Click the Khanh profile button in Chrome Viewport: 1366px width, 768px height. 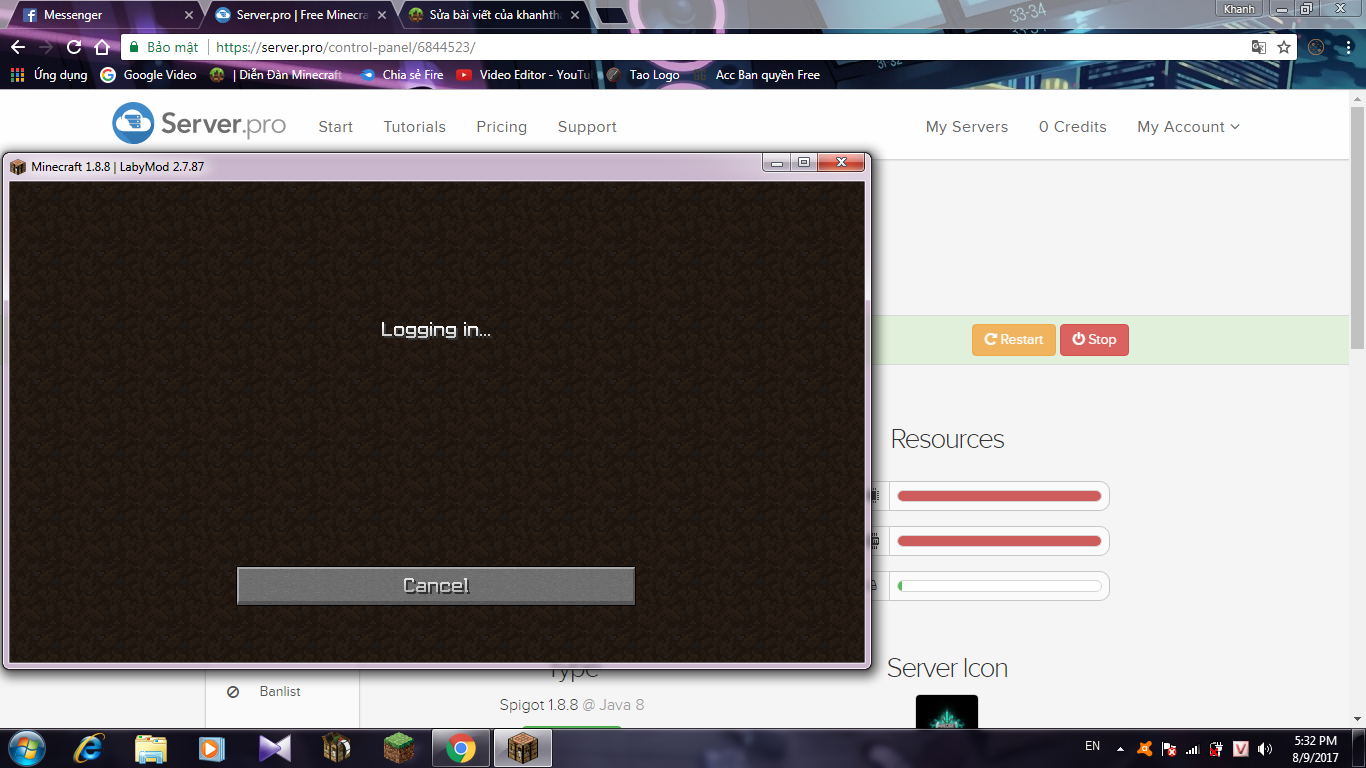(1239, 9)
